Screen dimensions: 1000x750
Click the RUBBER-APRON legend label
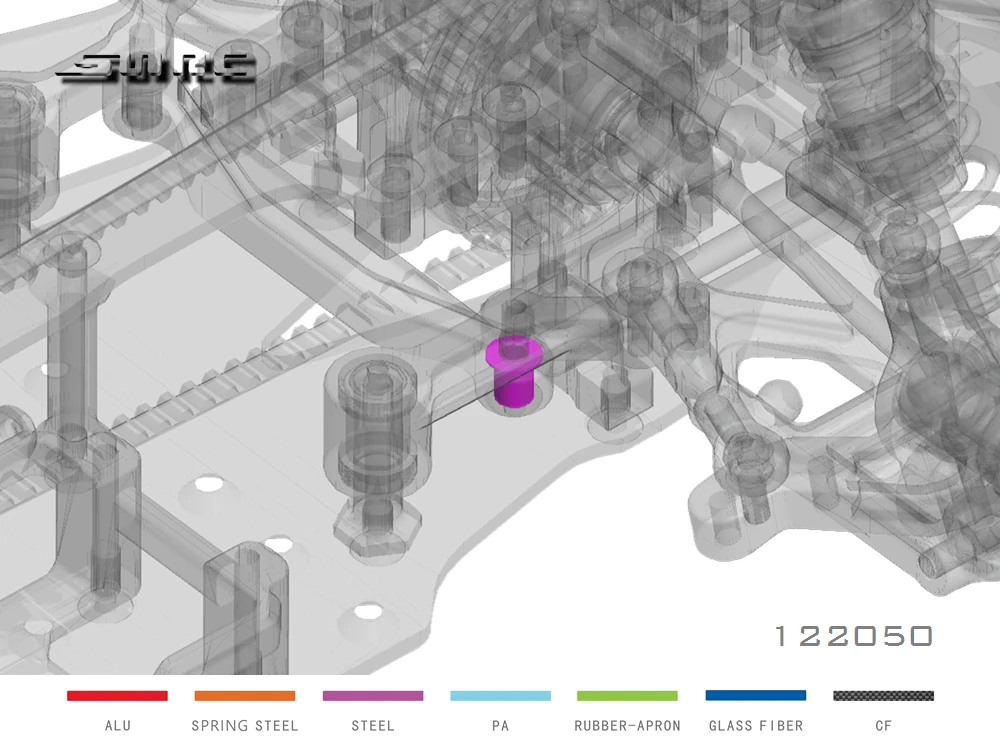click(628, 726)
